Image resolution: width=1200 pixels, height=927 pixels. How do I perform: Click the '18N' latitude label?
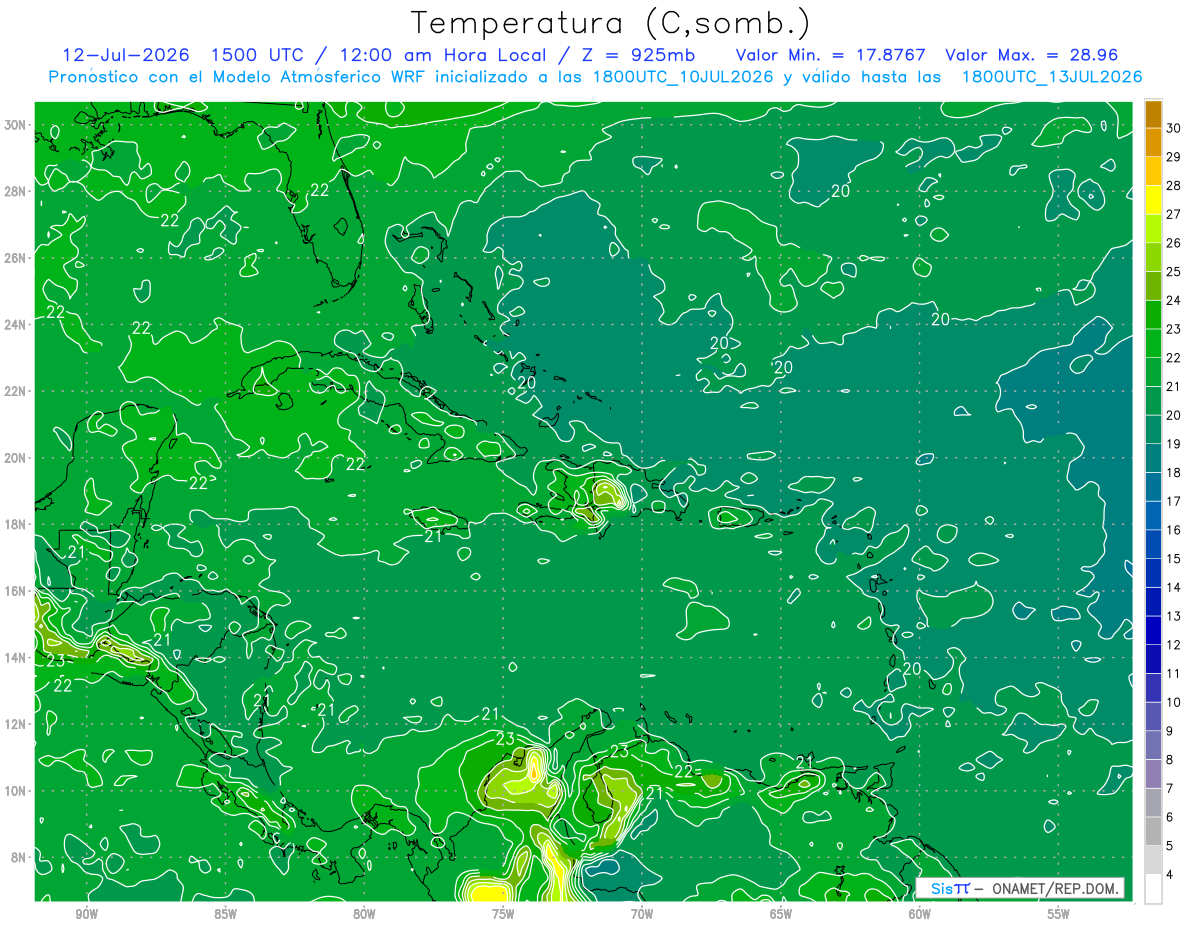click(x=16, y=524)
